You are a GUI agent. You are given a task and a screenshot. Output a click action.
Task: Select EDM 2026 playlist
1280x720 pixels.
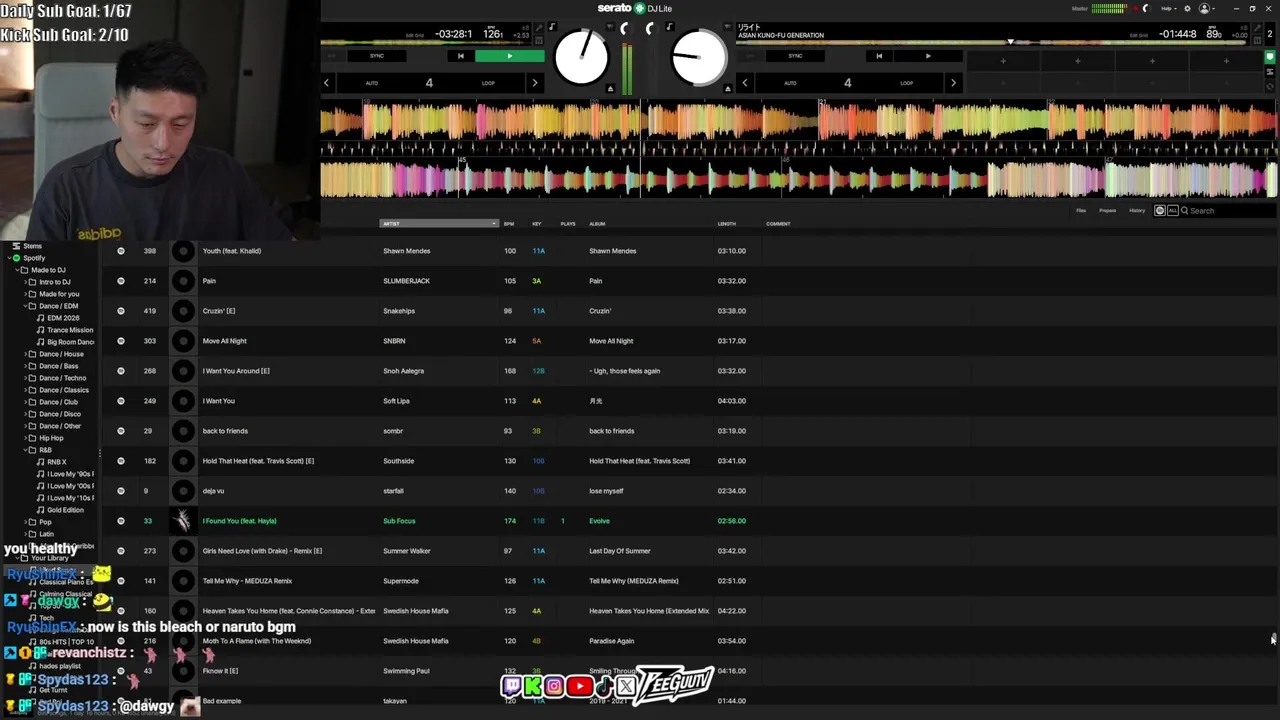coord(63,318)
